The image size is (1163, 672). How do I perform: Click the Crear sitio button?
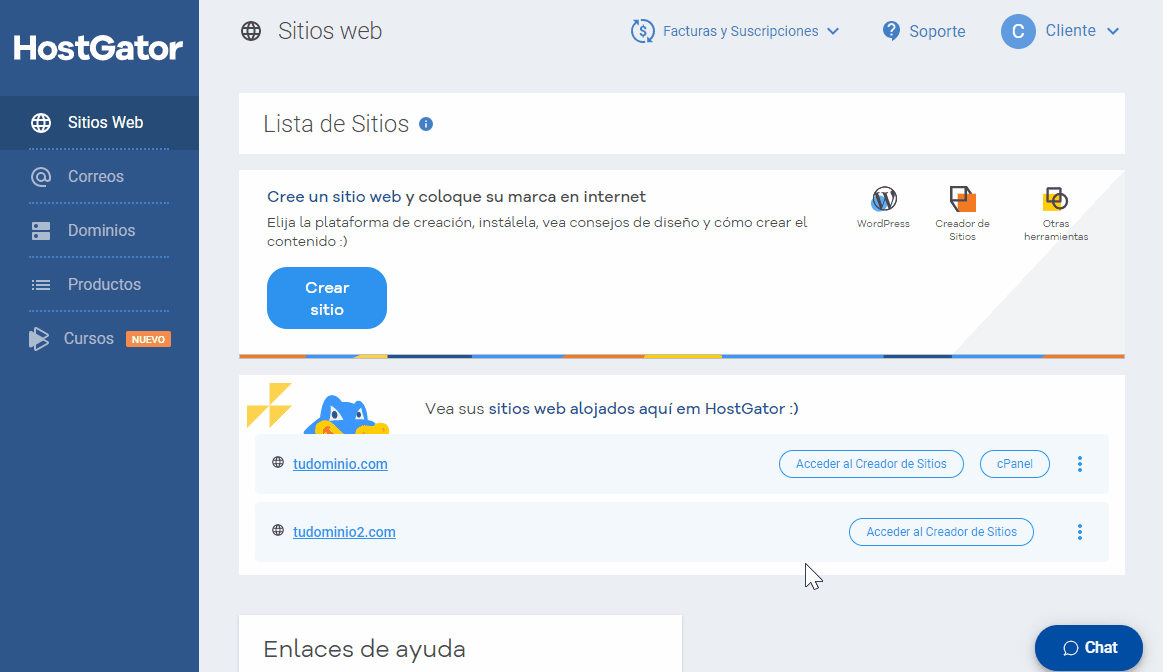327,298
